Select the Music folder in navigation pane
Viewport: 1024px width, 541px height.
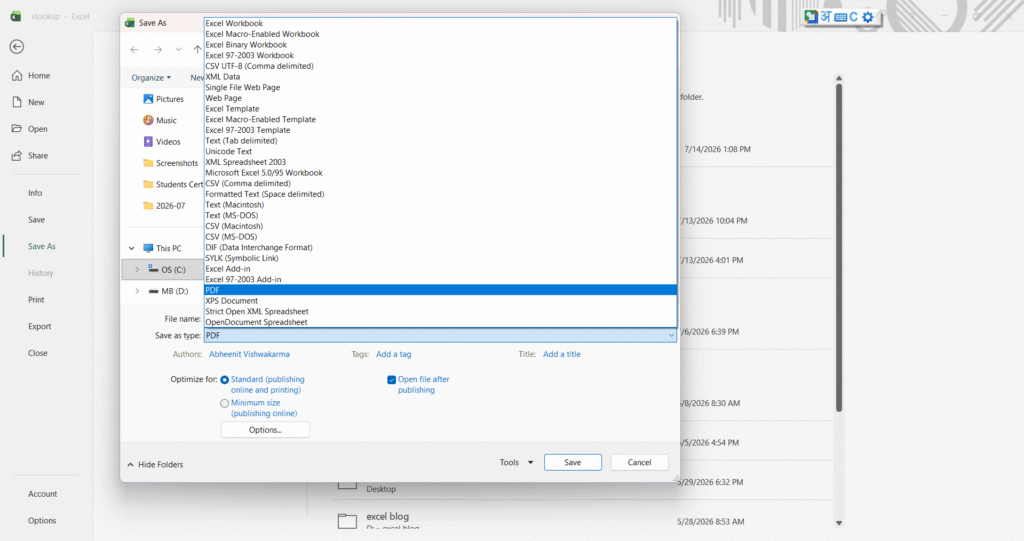pyautogui.click(x=160, y=120)
